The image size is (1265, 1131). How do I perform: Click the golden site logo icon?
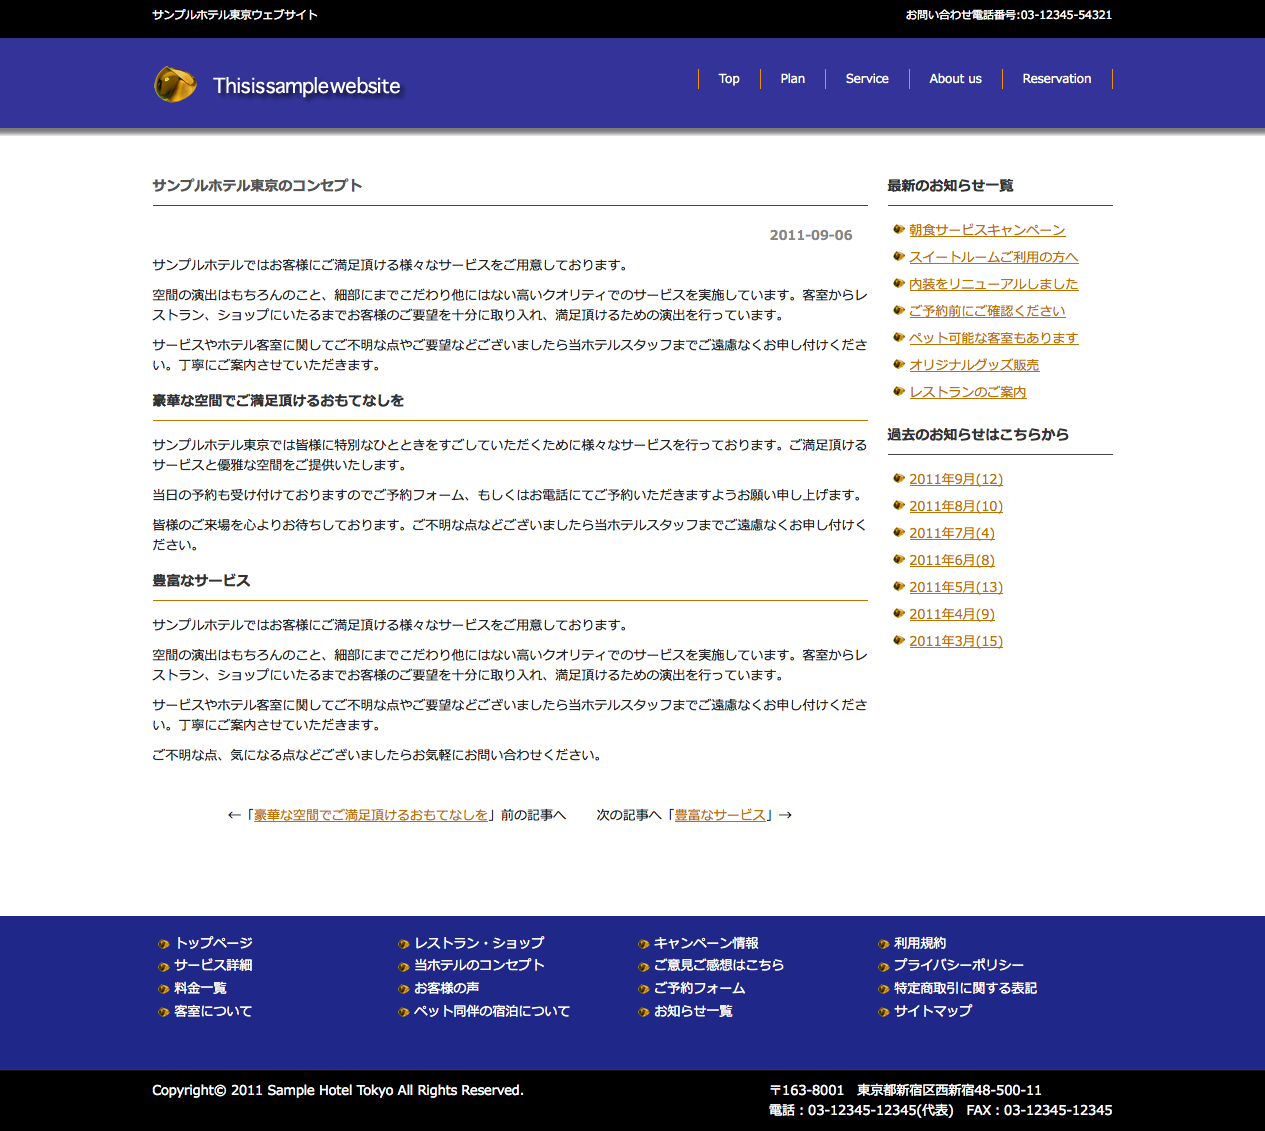pos(175,85)
